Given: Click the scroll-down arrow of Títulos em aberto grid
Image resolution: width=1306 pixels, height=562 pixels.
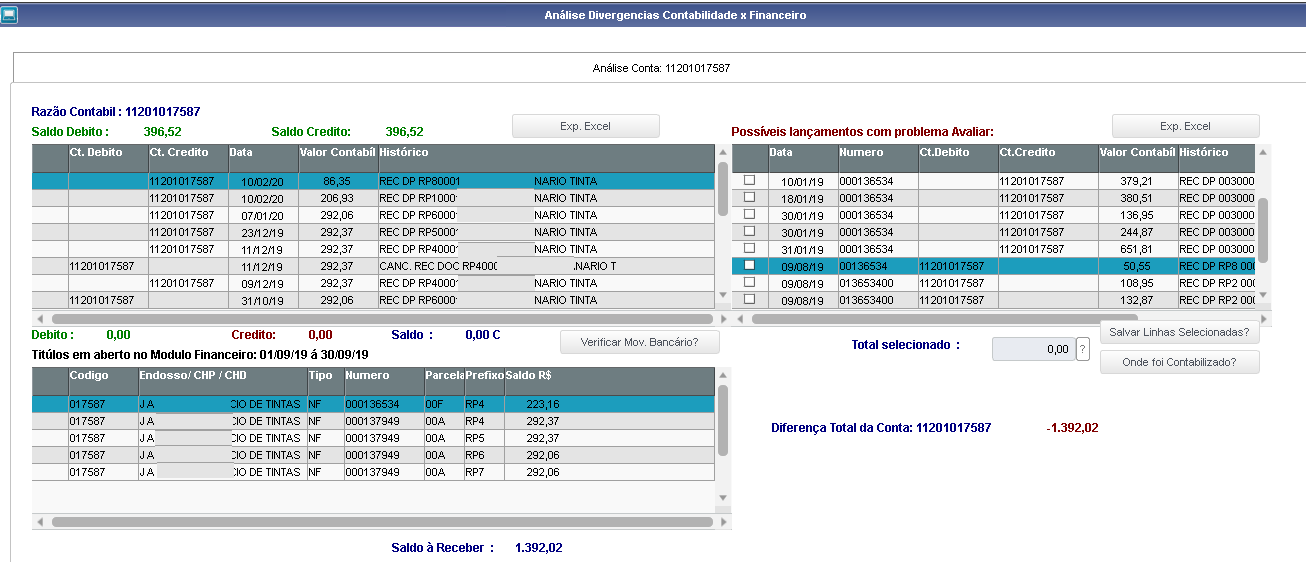Looking at the screenshot, I should [723, 497].
